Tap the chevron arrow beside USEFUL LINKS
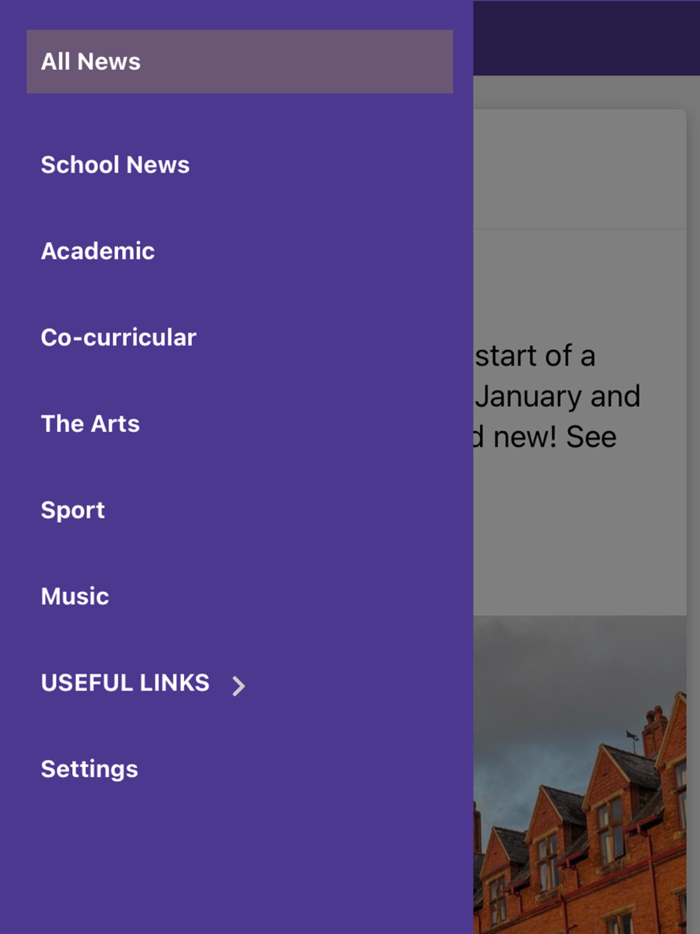This screenshot has height=934, width=700. click(238, 686)
